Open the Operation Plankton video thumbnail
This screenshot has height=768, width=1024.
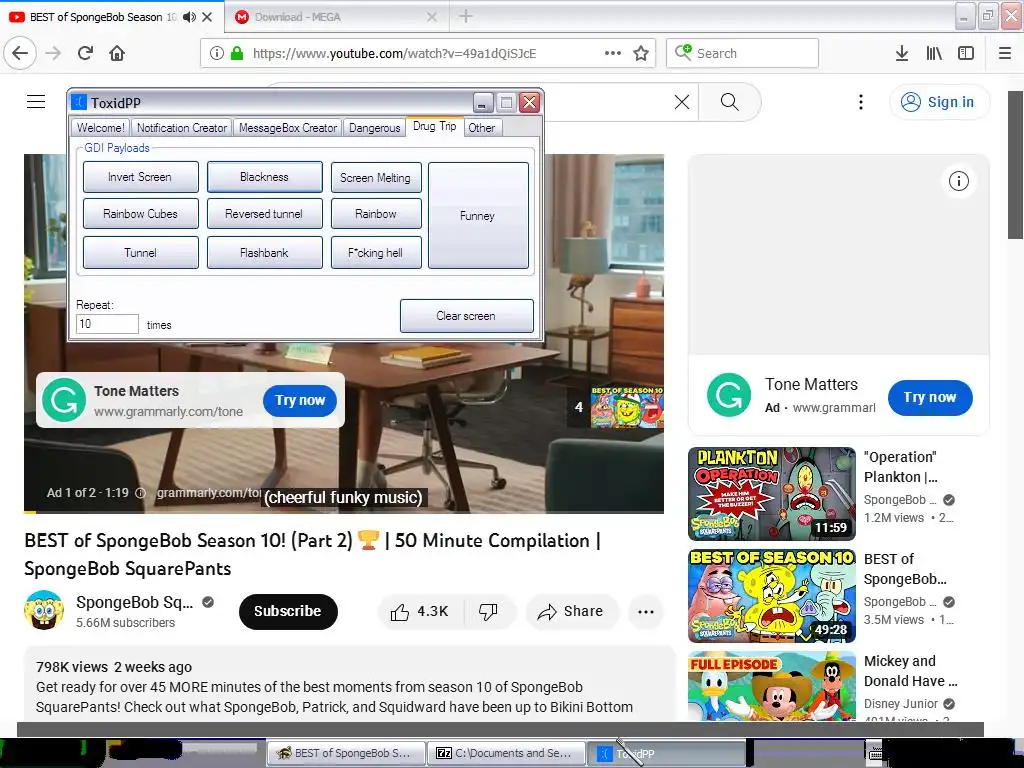tap(771, 494)
